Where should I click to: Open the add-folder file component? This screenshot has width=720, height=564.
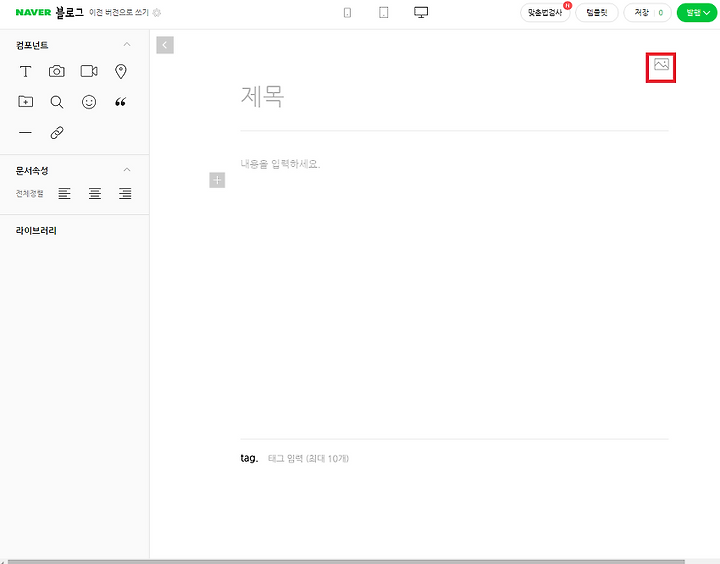coord(26,102)
